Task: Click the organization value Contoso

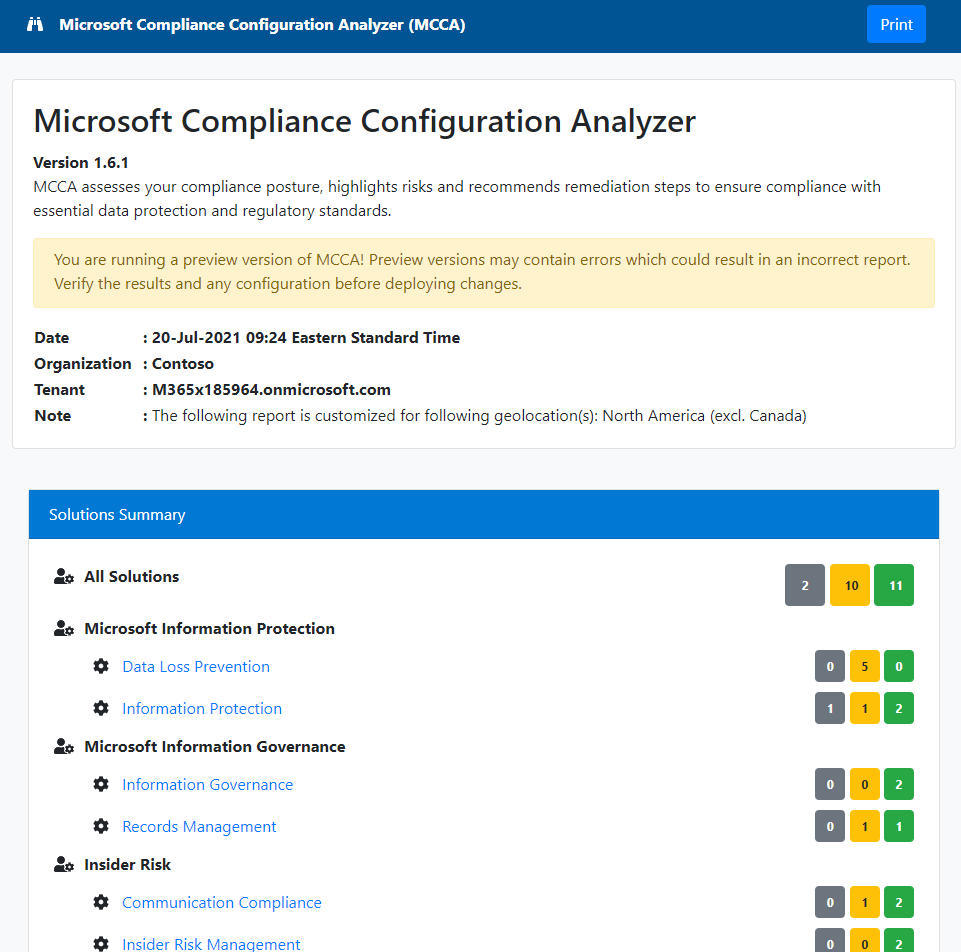Action: [183, 364]
